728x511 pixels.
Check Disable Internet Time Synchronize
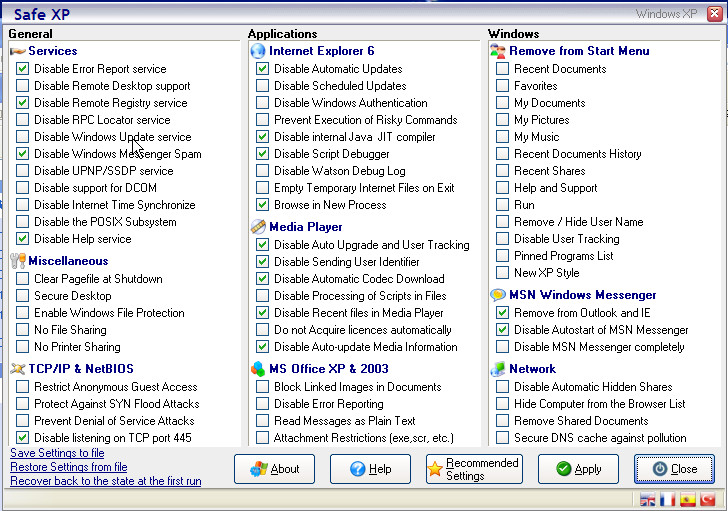(22, 205)
